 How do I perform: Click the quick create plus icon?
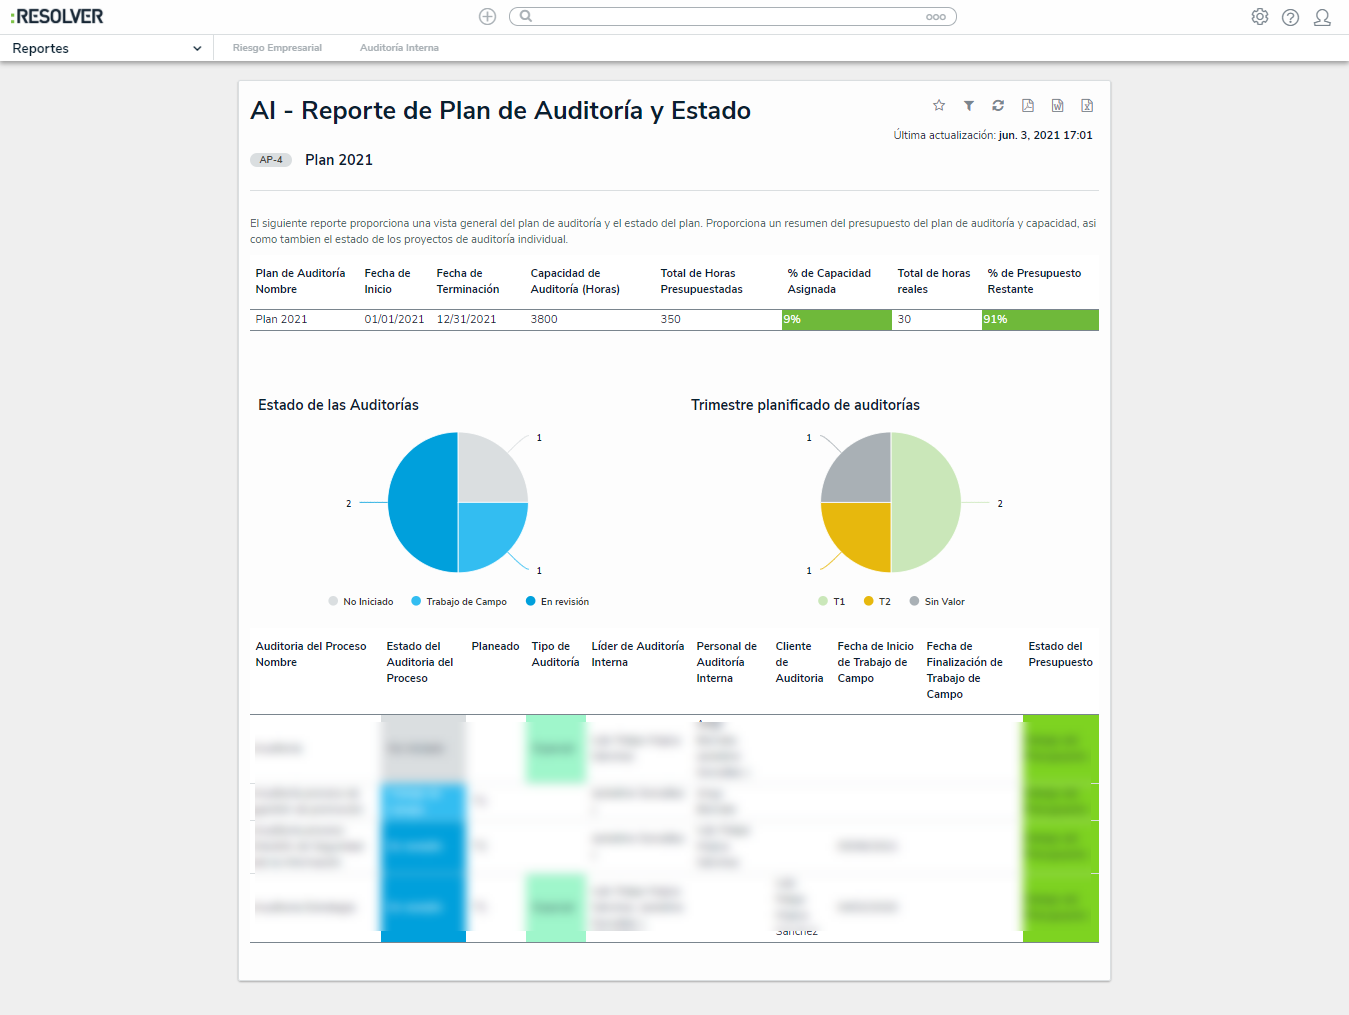tap(487, 16)
